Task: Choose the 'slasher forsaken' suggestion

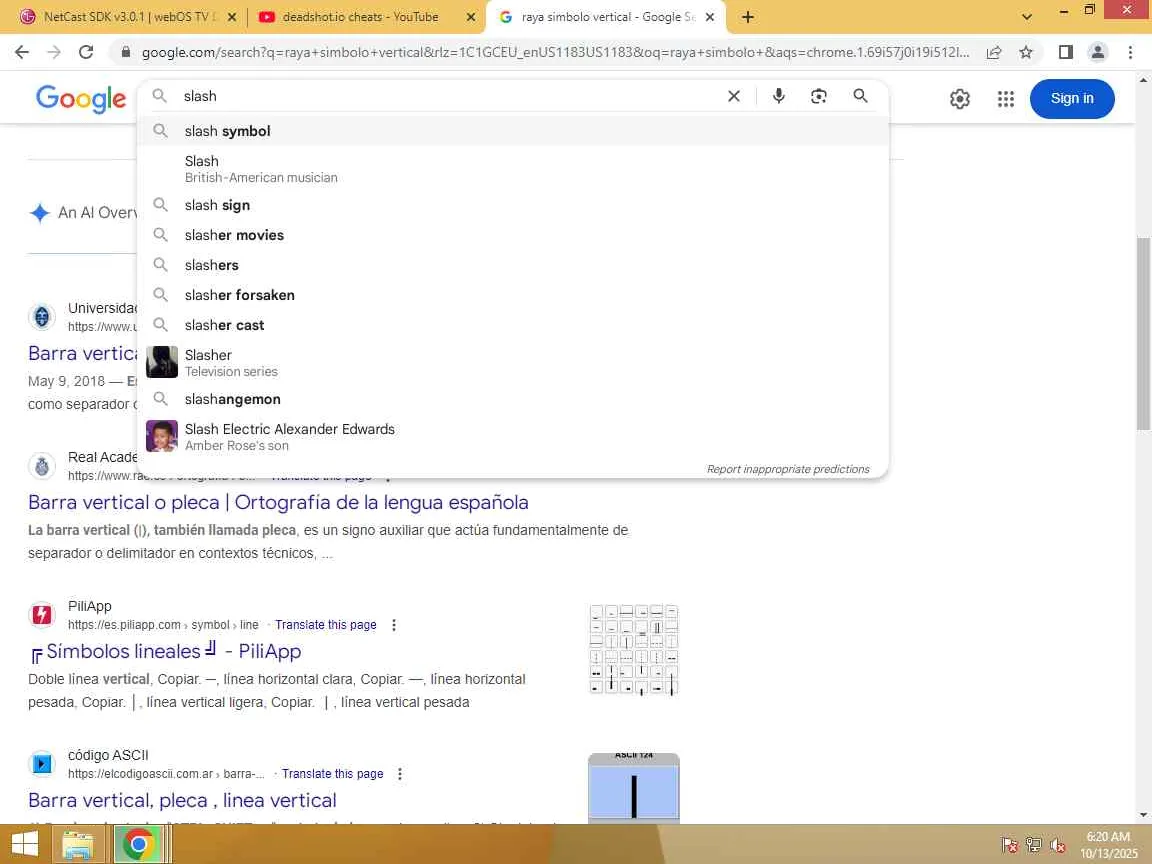Action: (513, 295)
